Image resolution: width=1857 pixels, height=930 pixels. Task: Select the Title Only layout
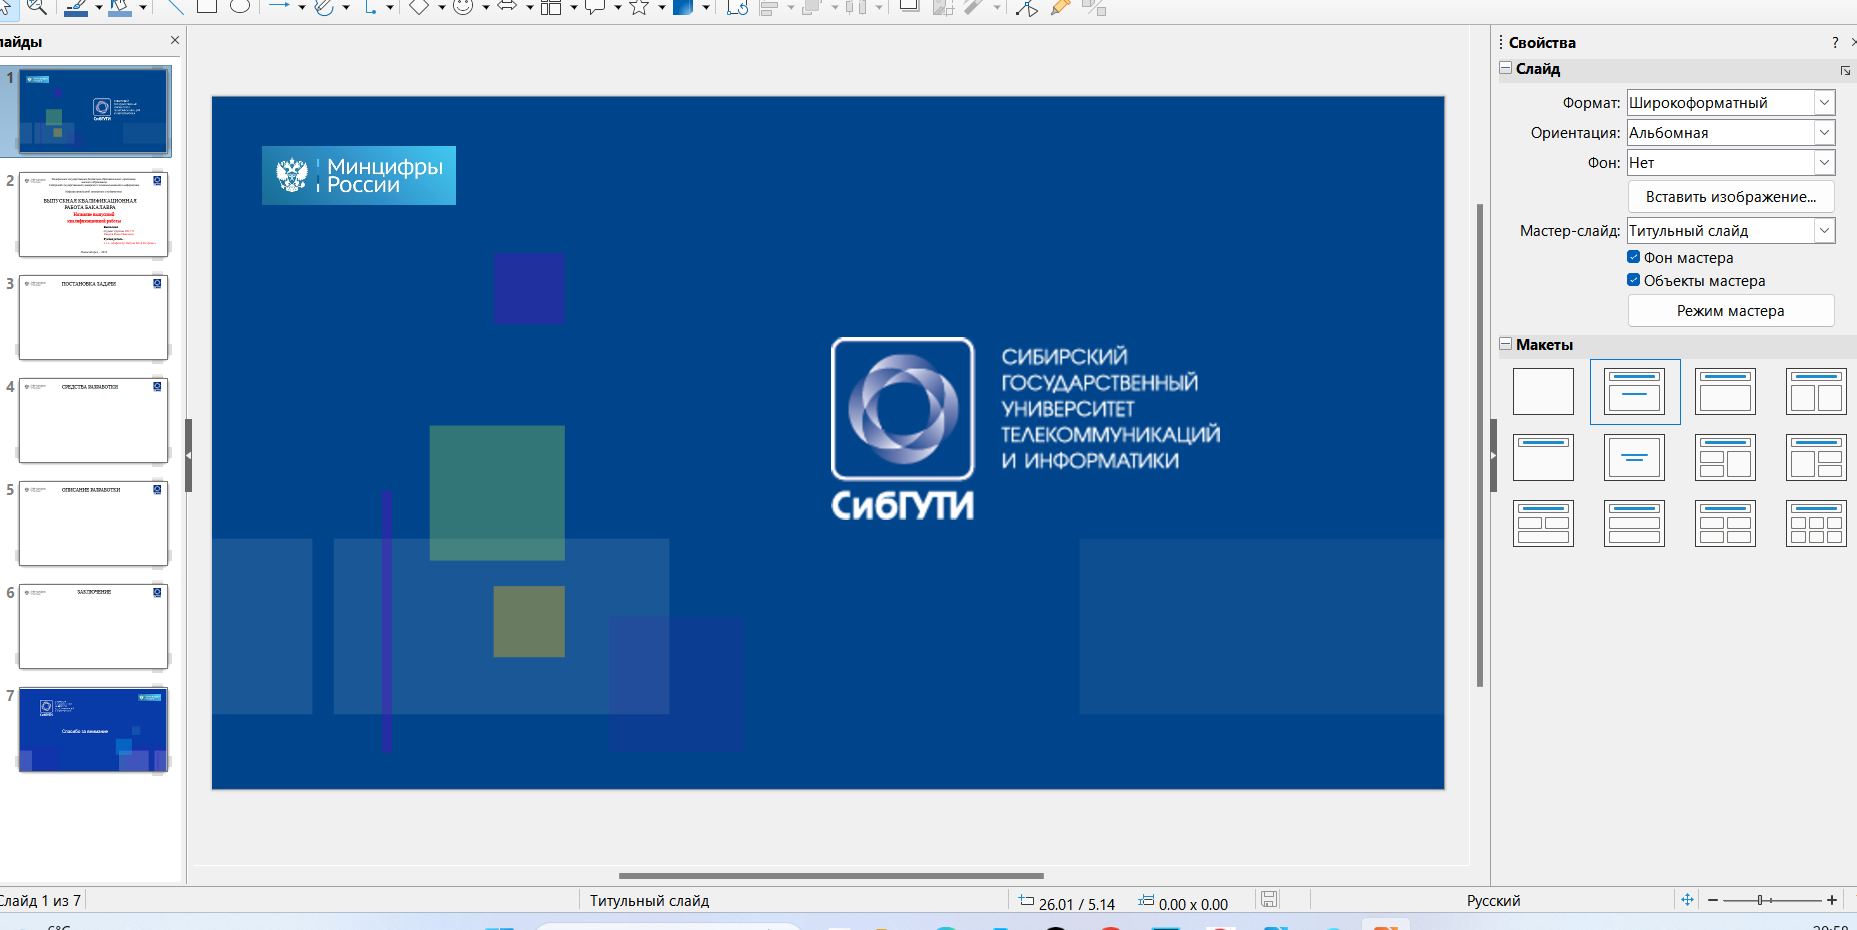click(1543, 457)
